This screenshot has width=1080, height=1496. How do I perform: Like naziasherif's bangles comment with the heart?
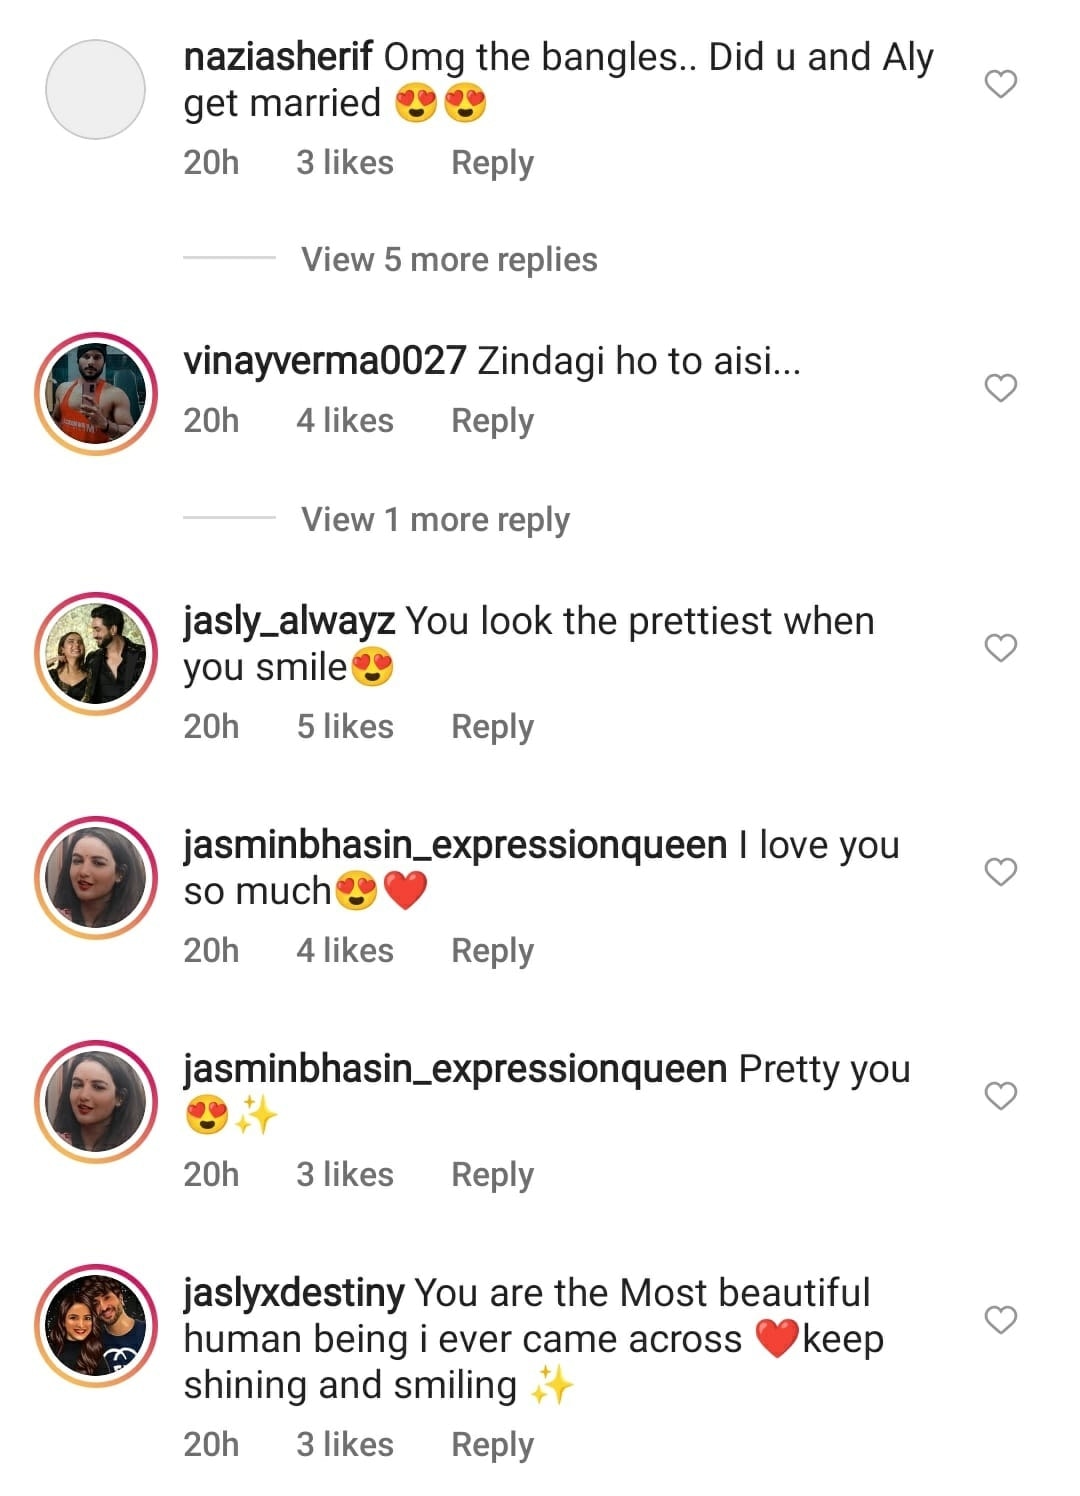1000,84
